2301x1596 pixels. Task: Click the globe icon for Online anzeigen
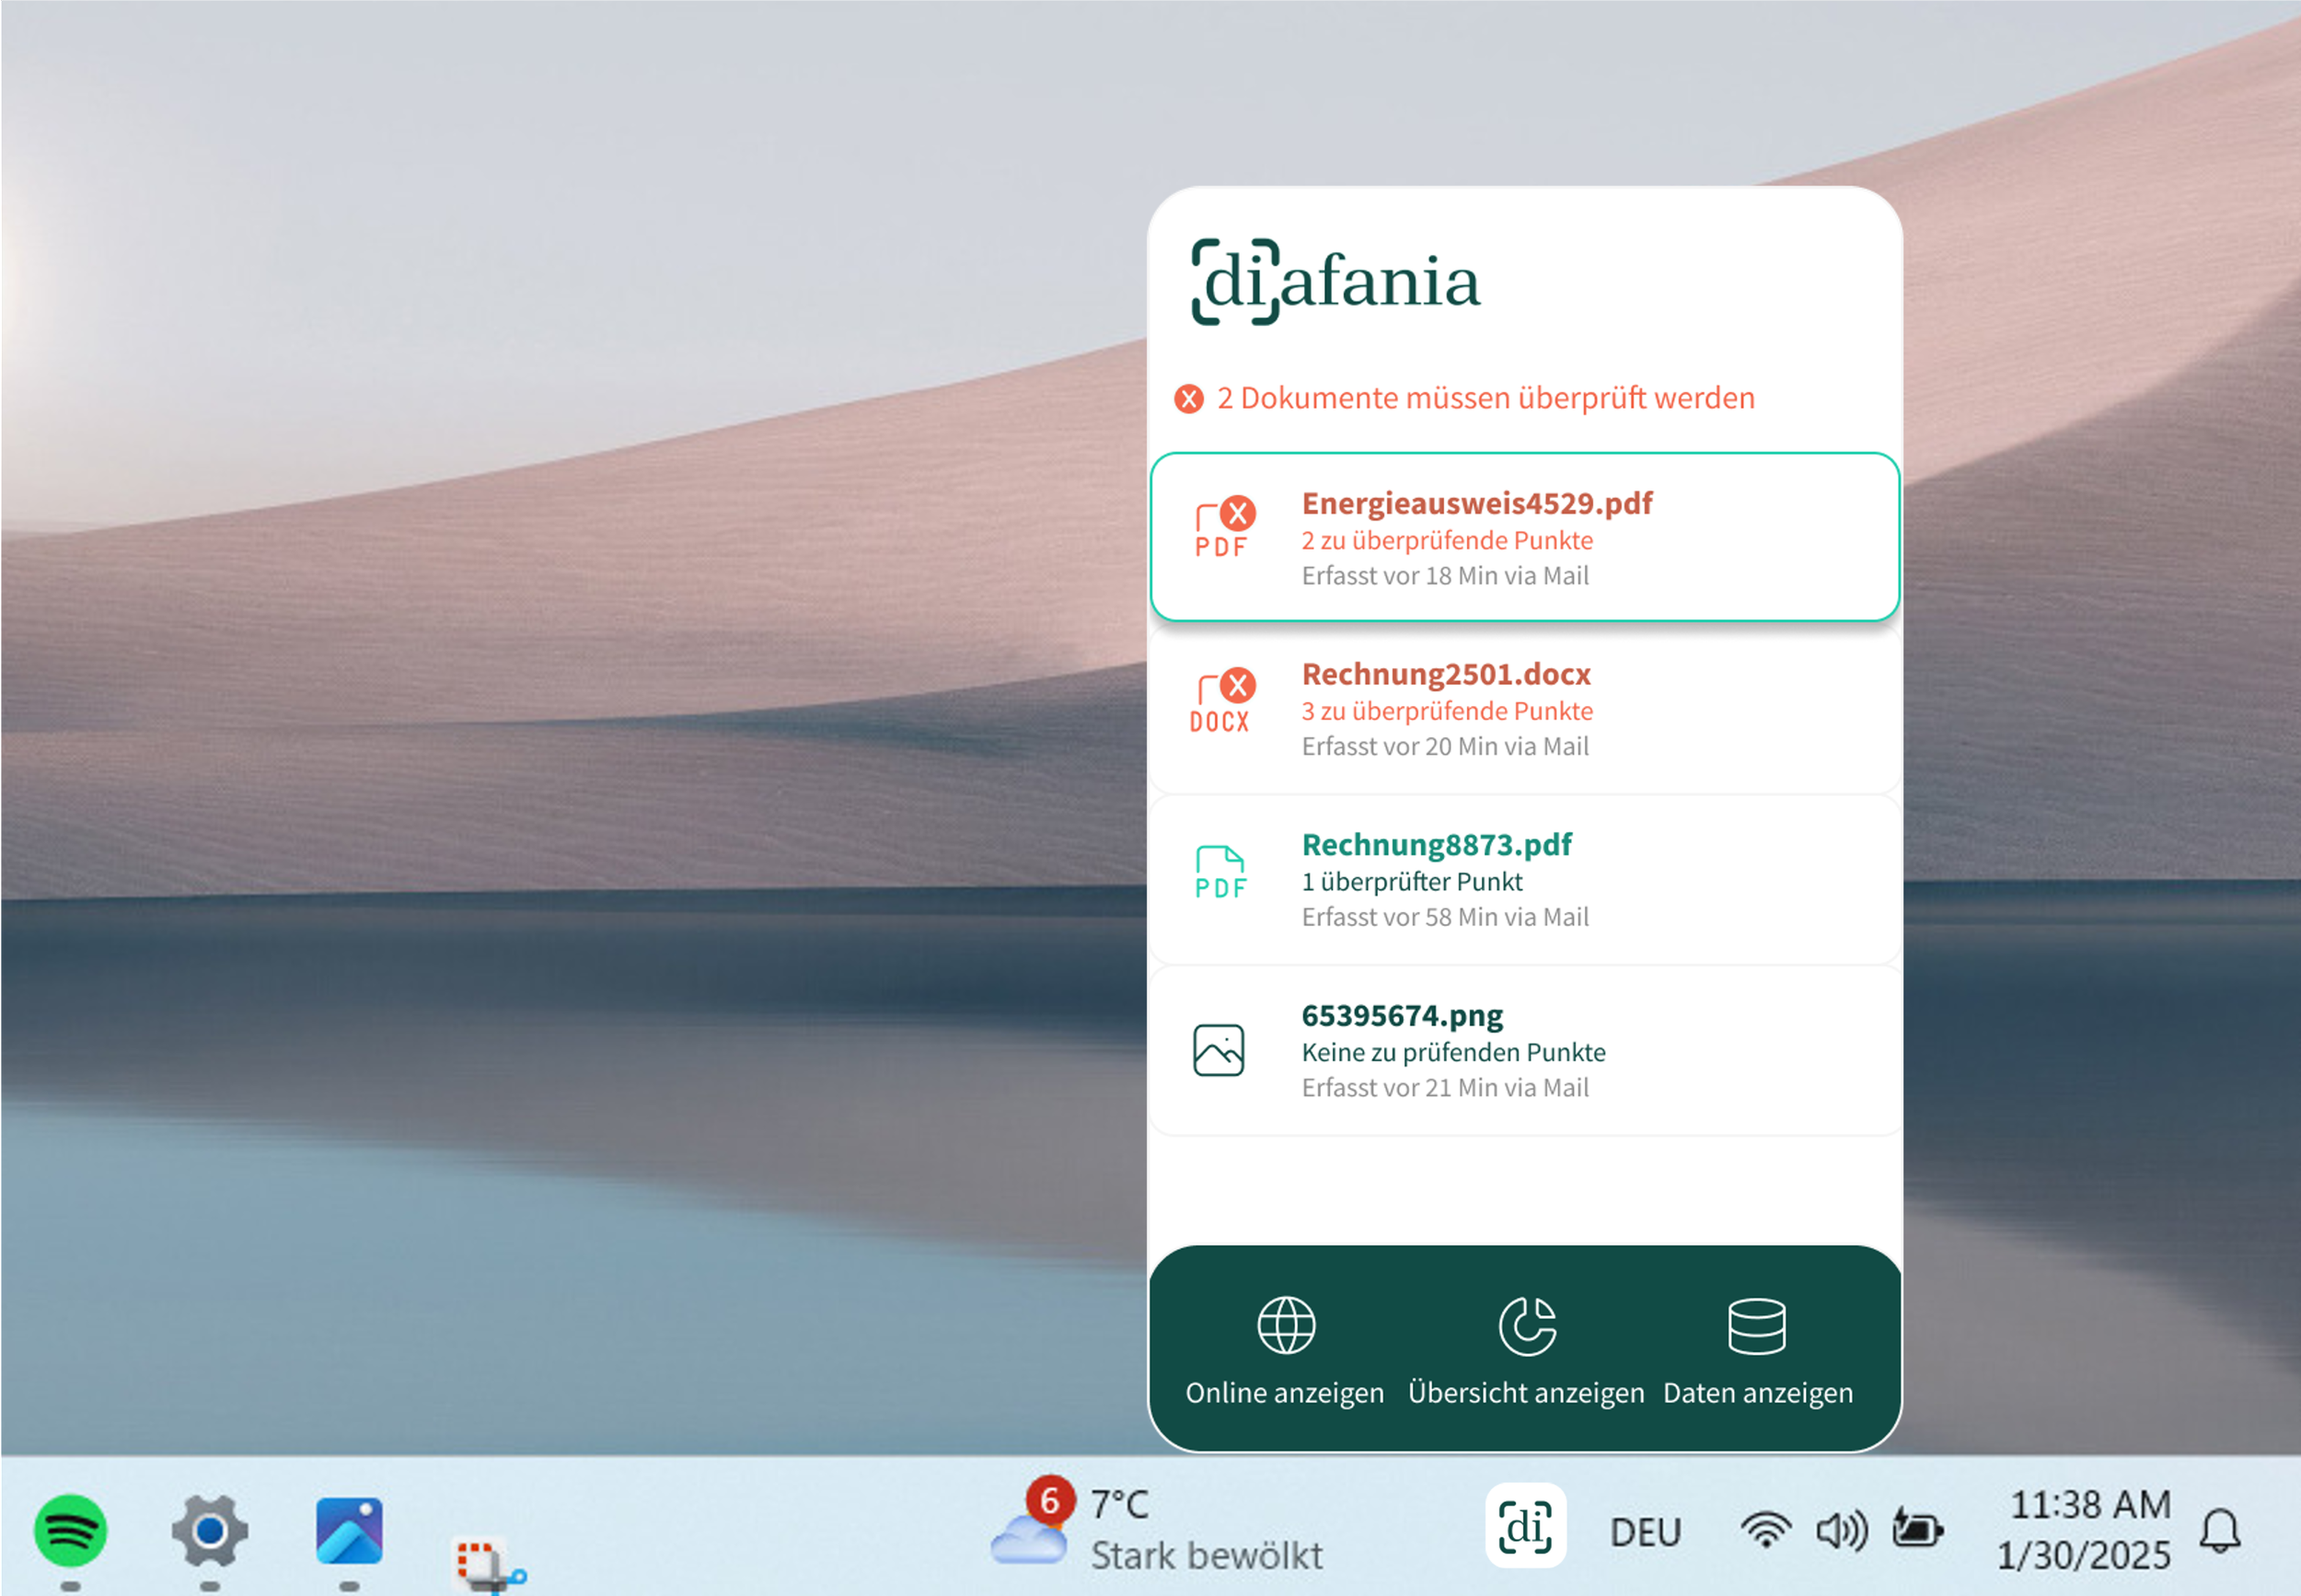pos(1285,1325)
